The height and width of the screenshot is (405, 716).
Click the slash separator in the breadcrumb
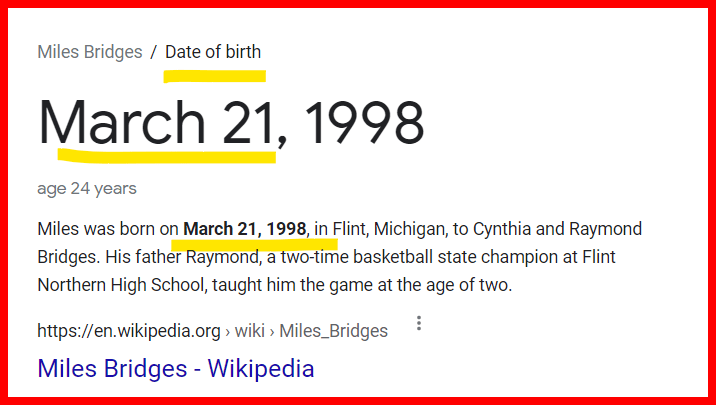pos(153,52)
